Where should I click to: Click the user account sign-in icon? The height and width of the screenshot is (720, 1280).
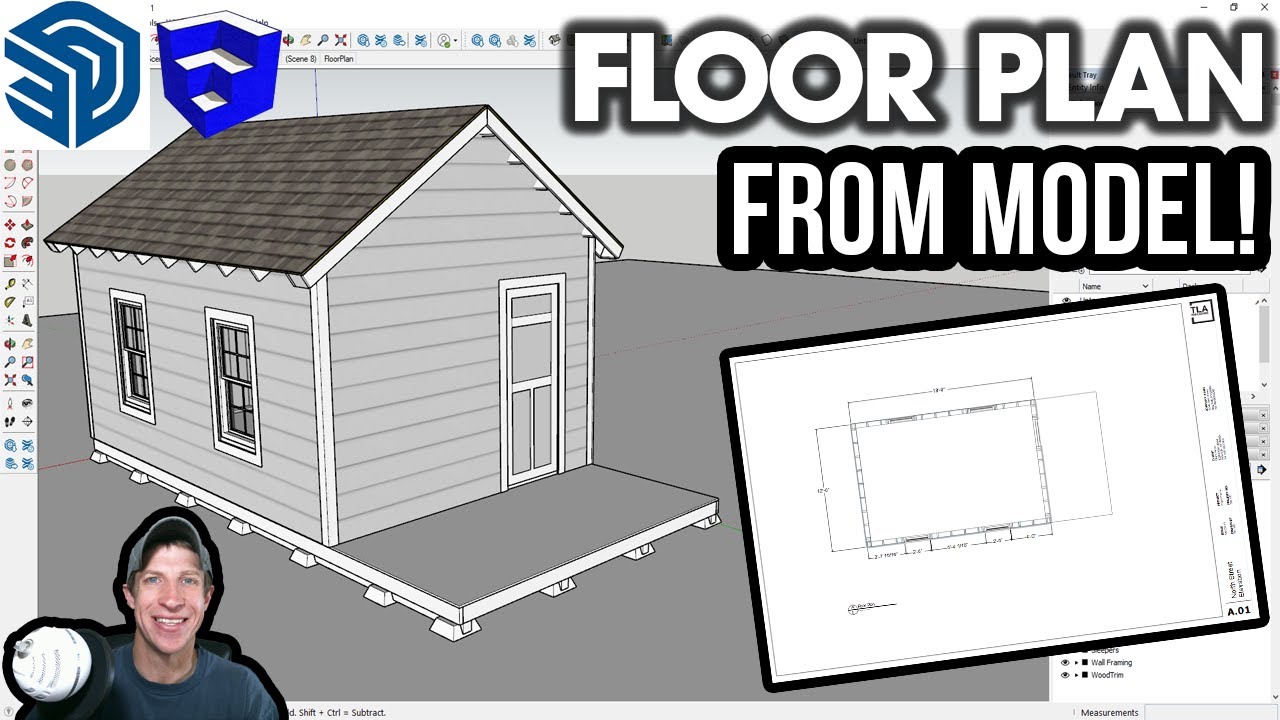tap(443, 40)
